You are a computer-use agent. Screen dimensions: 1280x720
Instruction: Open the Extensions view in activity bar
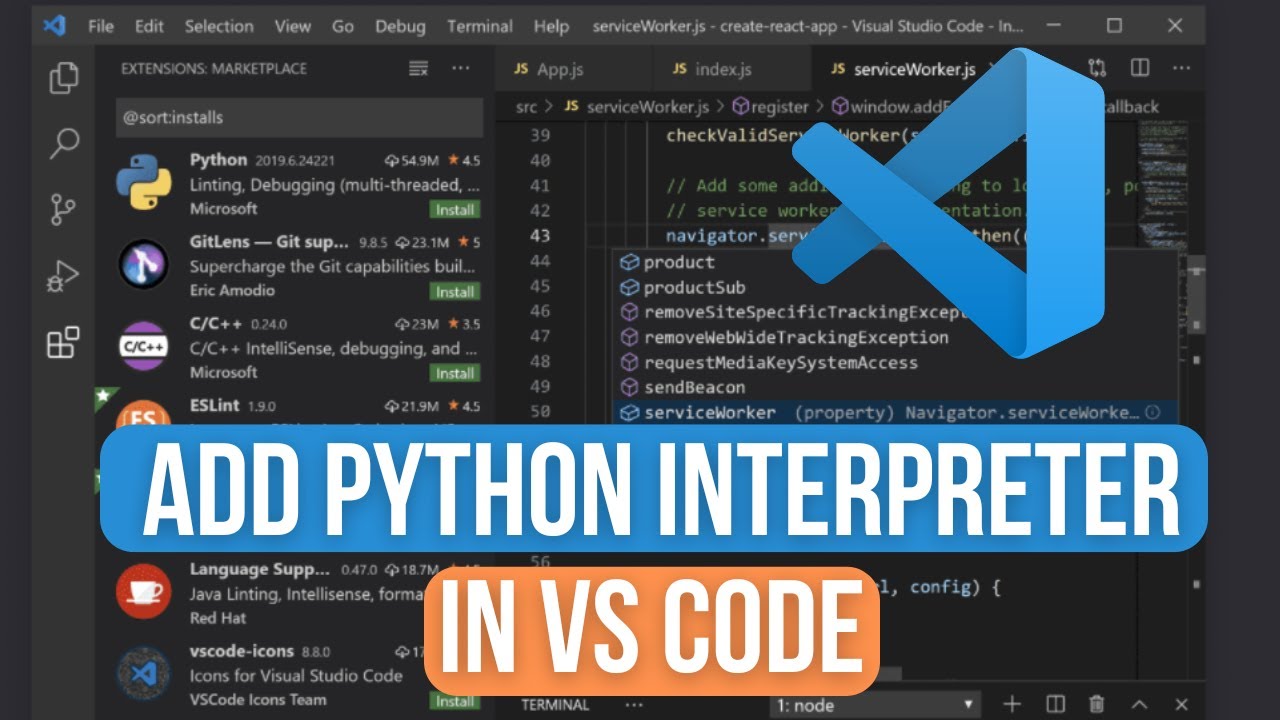point(63,342)
